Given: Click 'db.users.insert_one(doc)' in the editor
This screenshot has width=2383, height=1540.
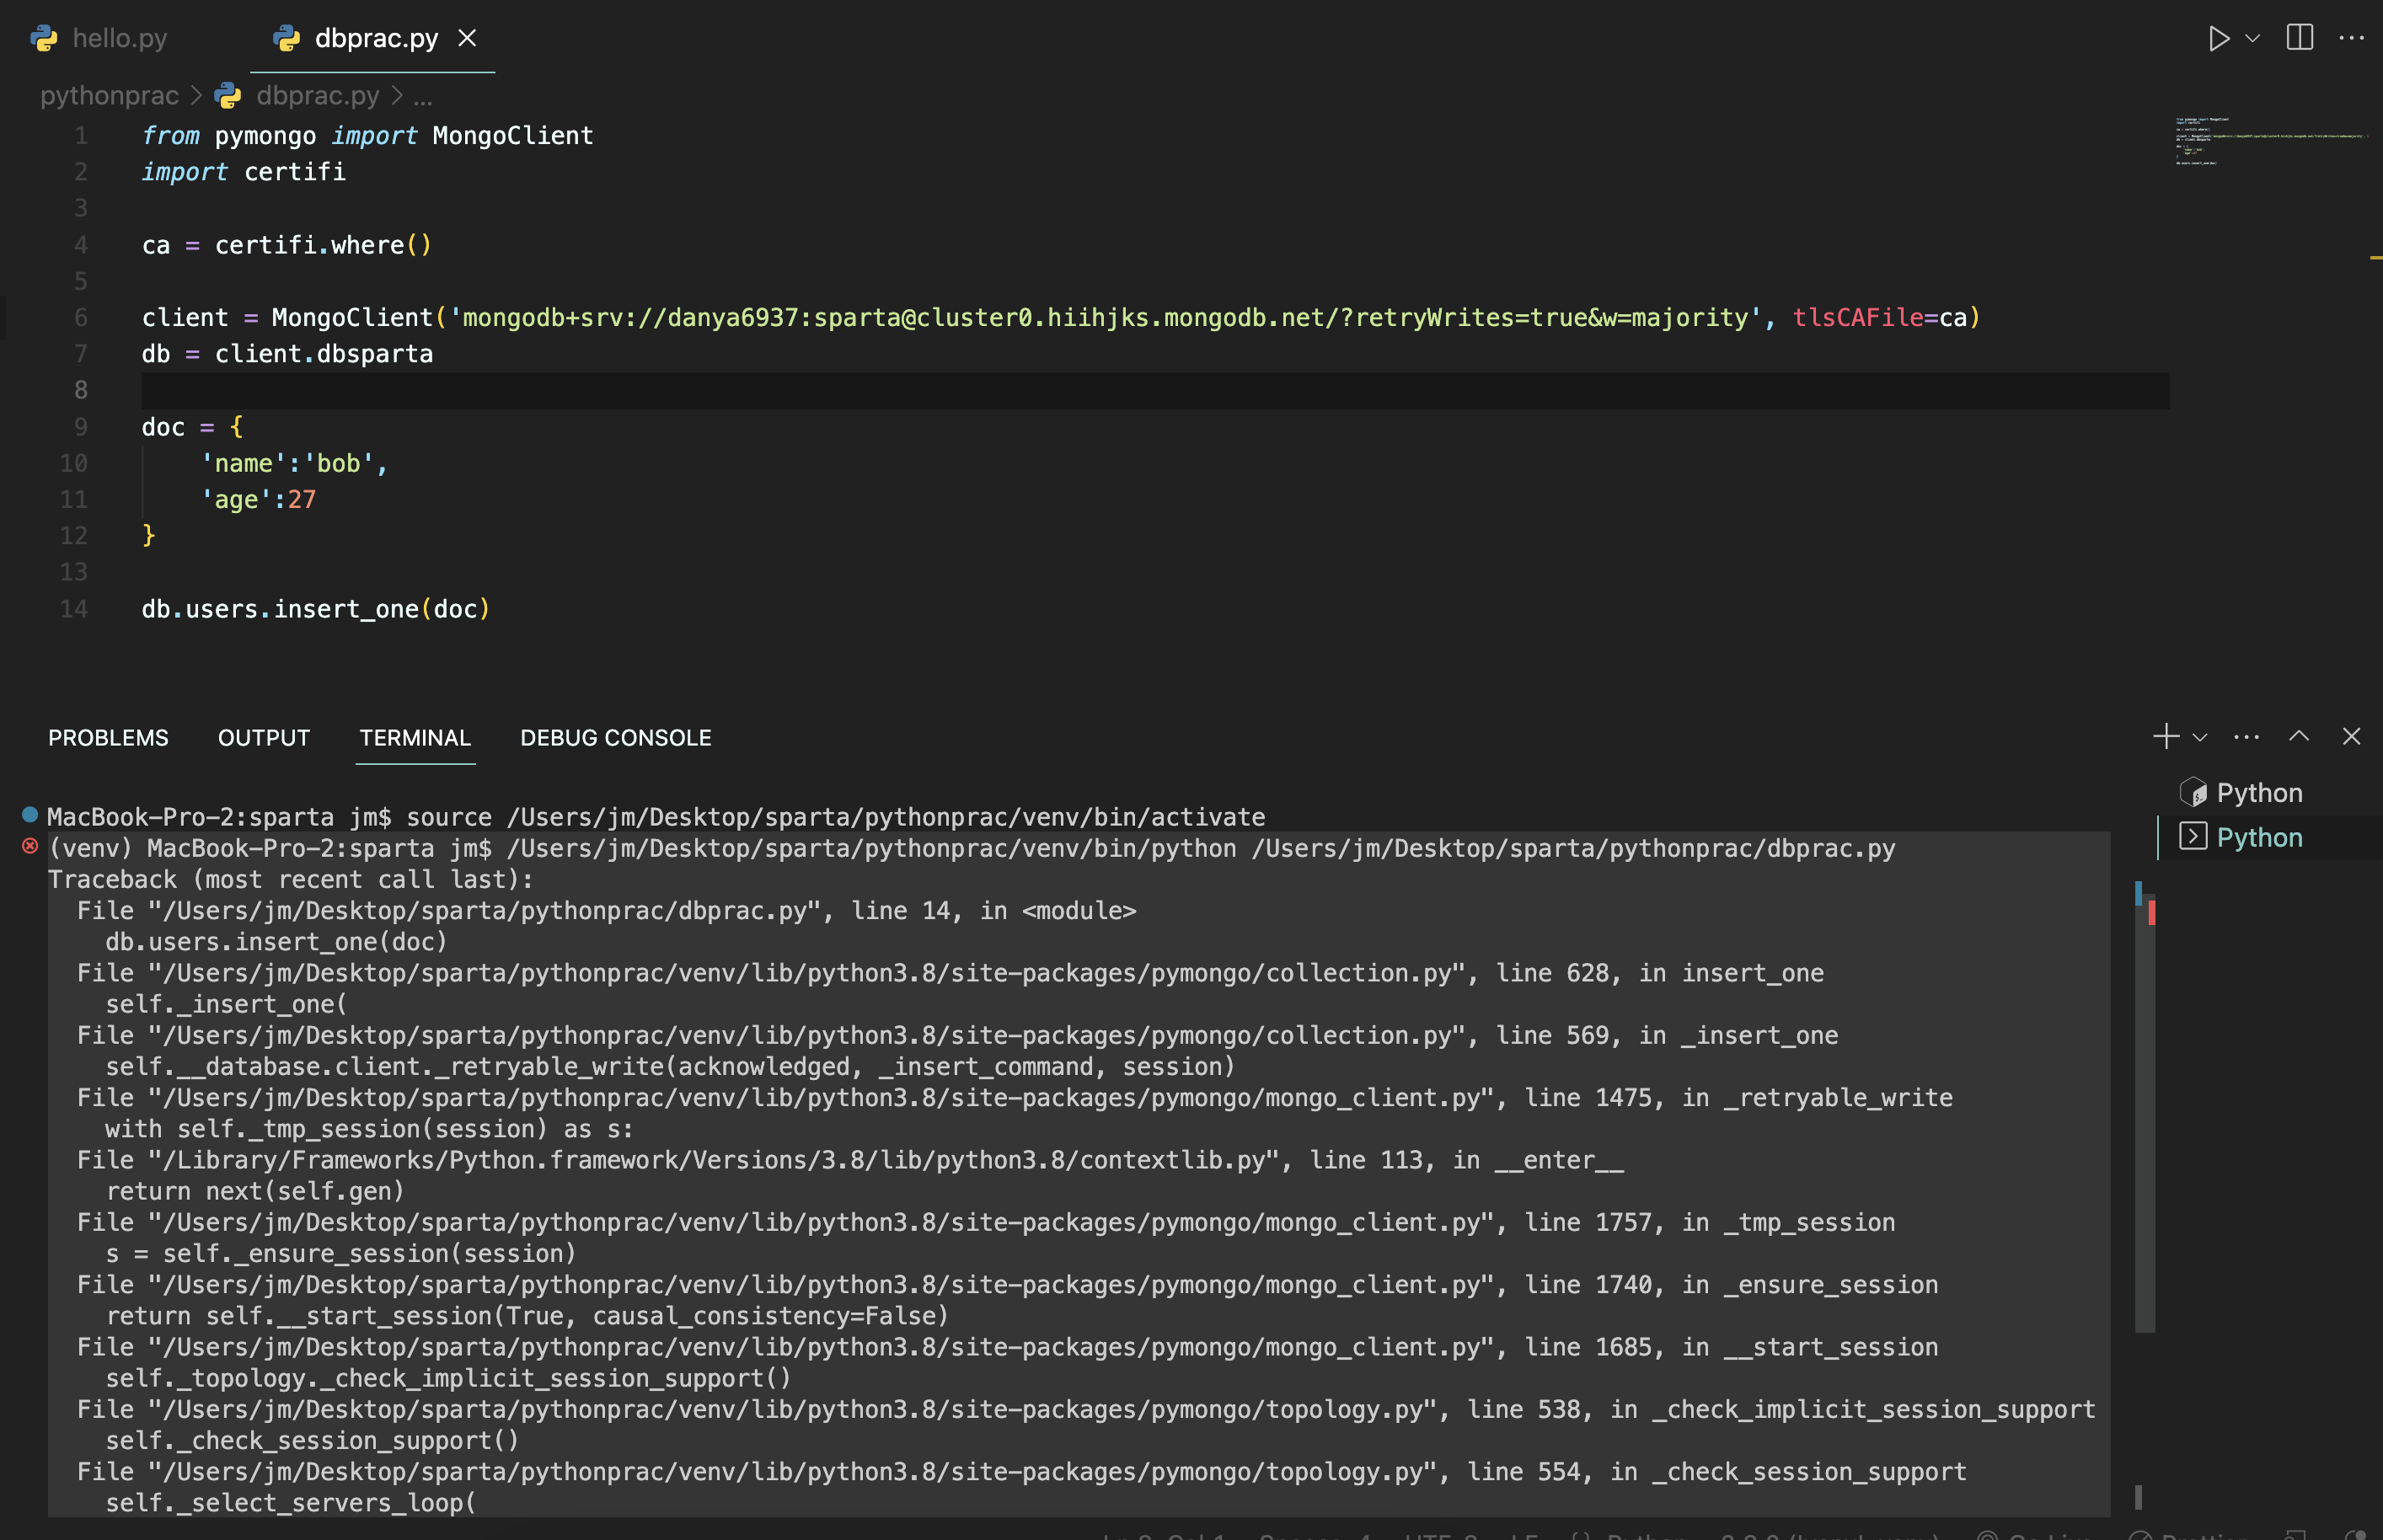Looking at the screenshot, I should pyautogui.click(x=316, y=609).
